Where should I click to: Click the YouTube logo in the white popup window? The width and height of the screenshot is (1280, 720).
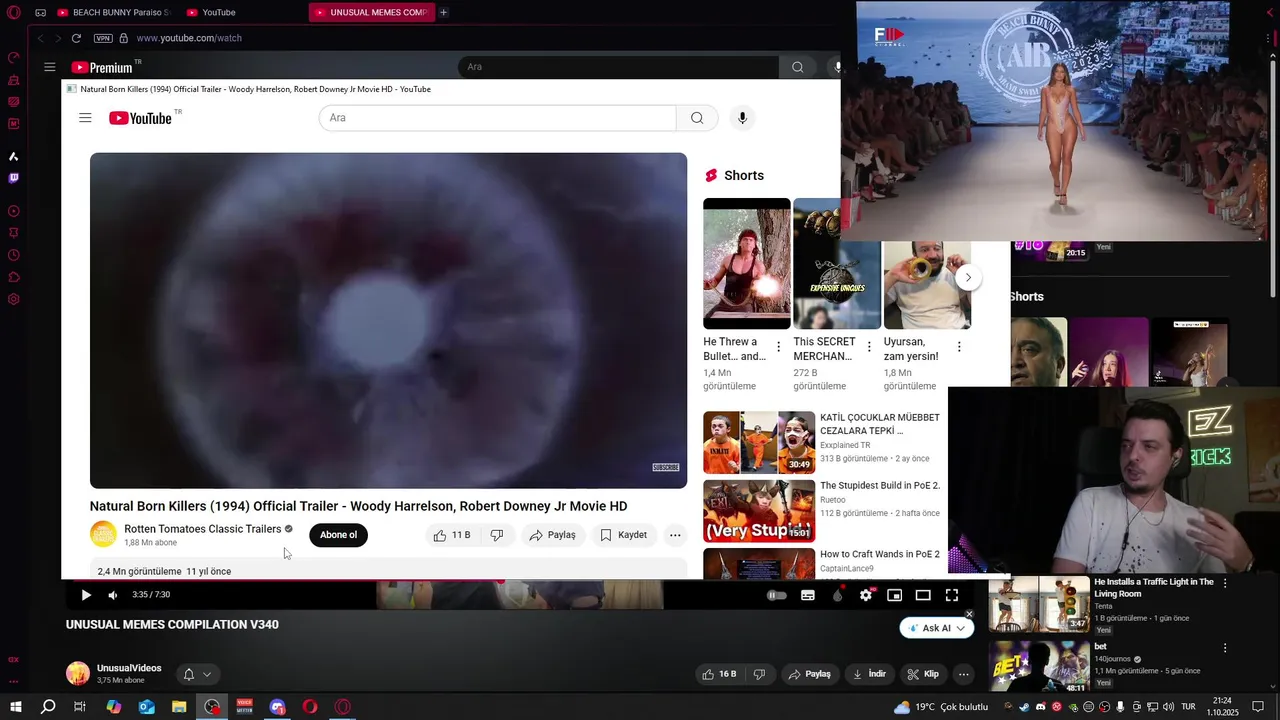point(141,118)
